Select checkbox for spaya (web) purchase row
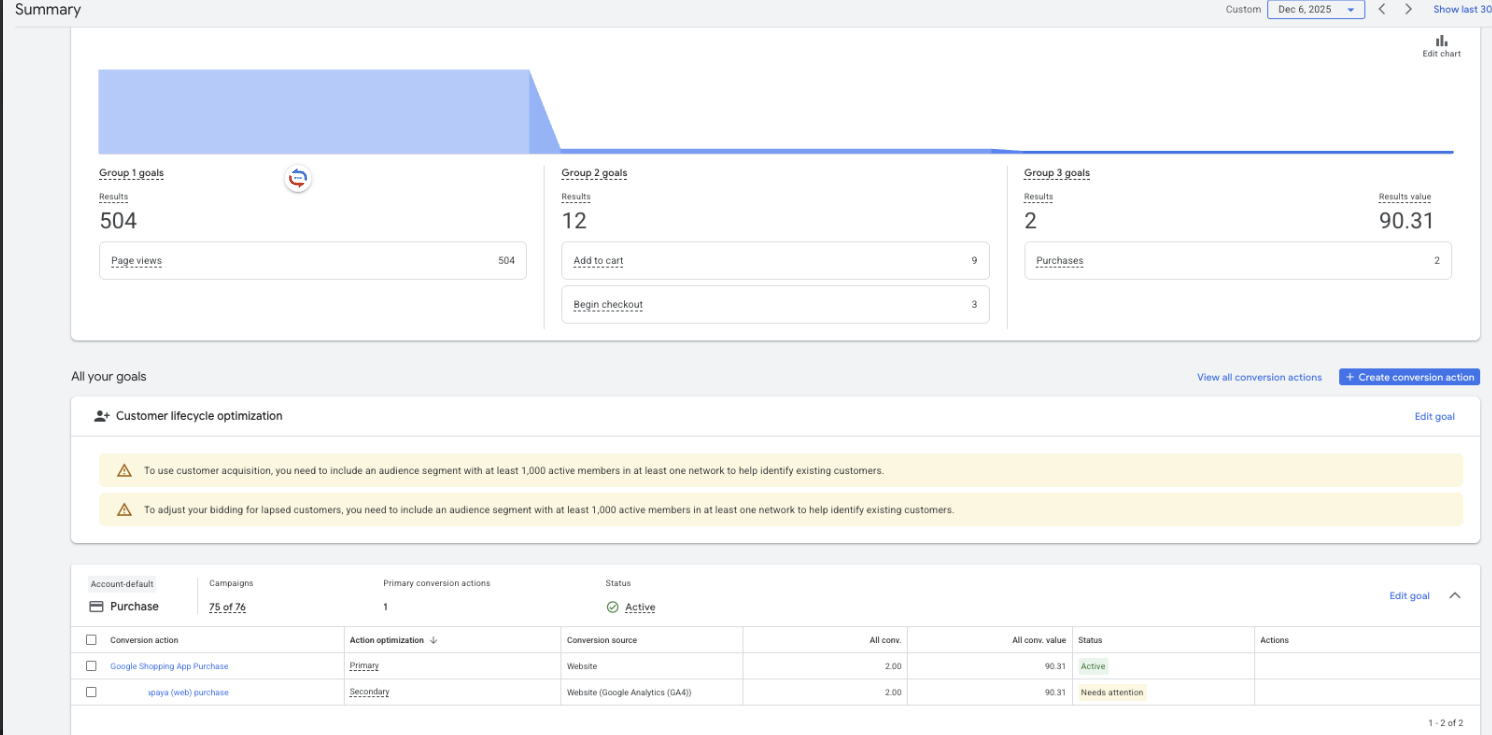Screen dimensions: 1492x735 pos(91,692)
